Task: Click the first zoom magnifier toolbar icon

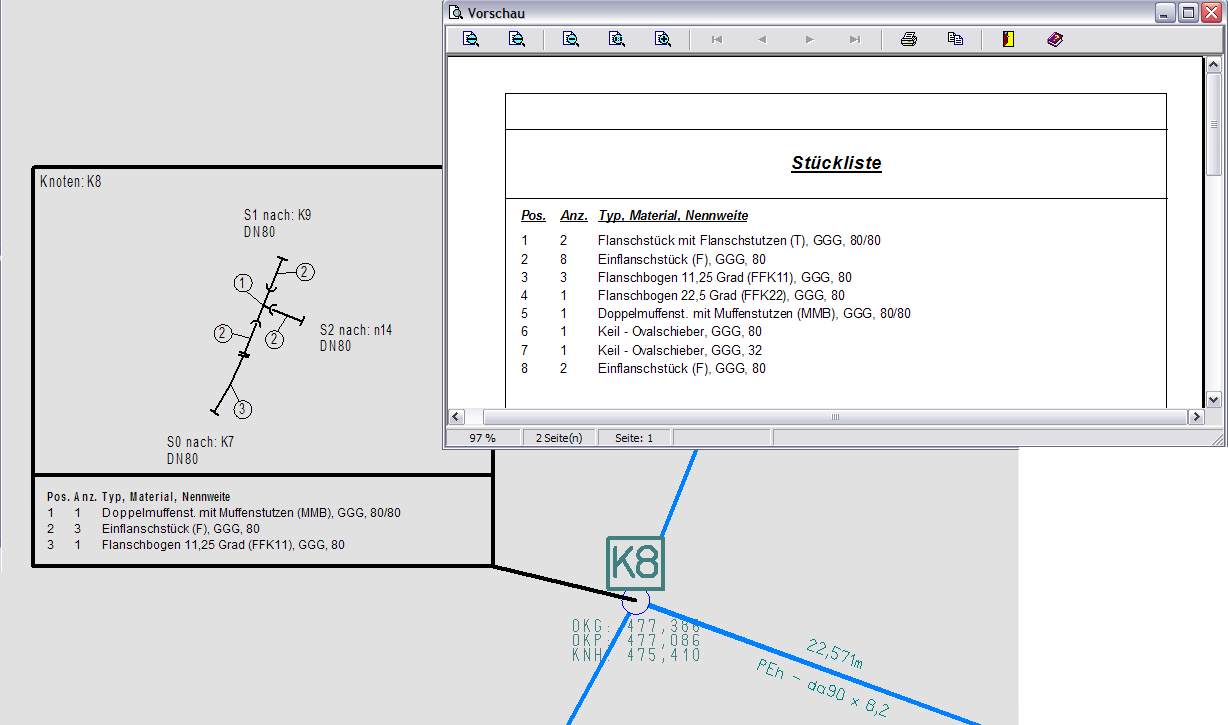Action: click(471, 39)
